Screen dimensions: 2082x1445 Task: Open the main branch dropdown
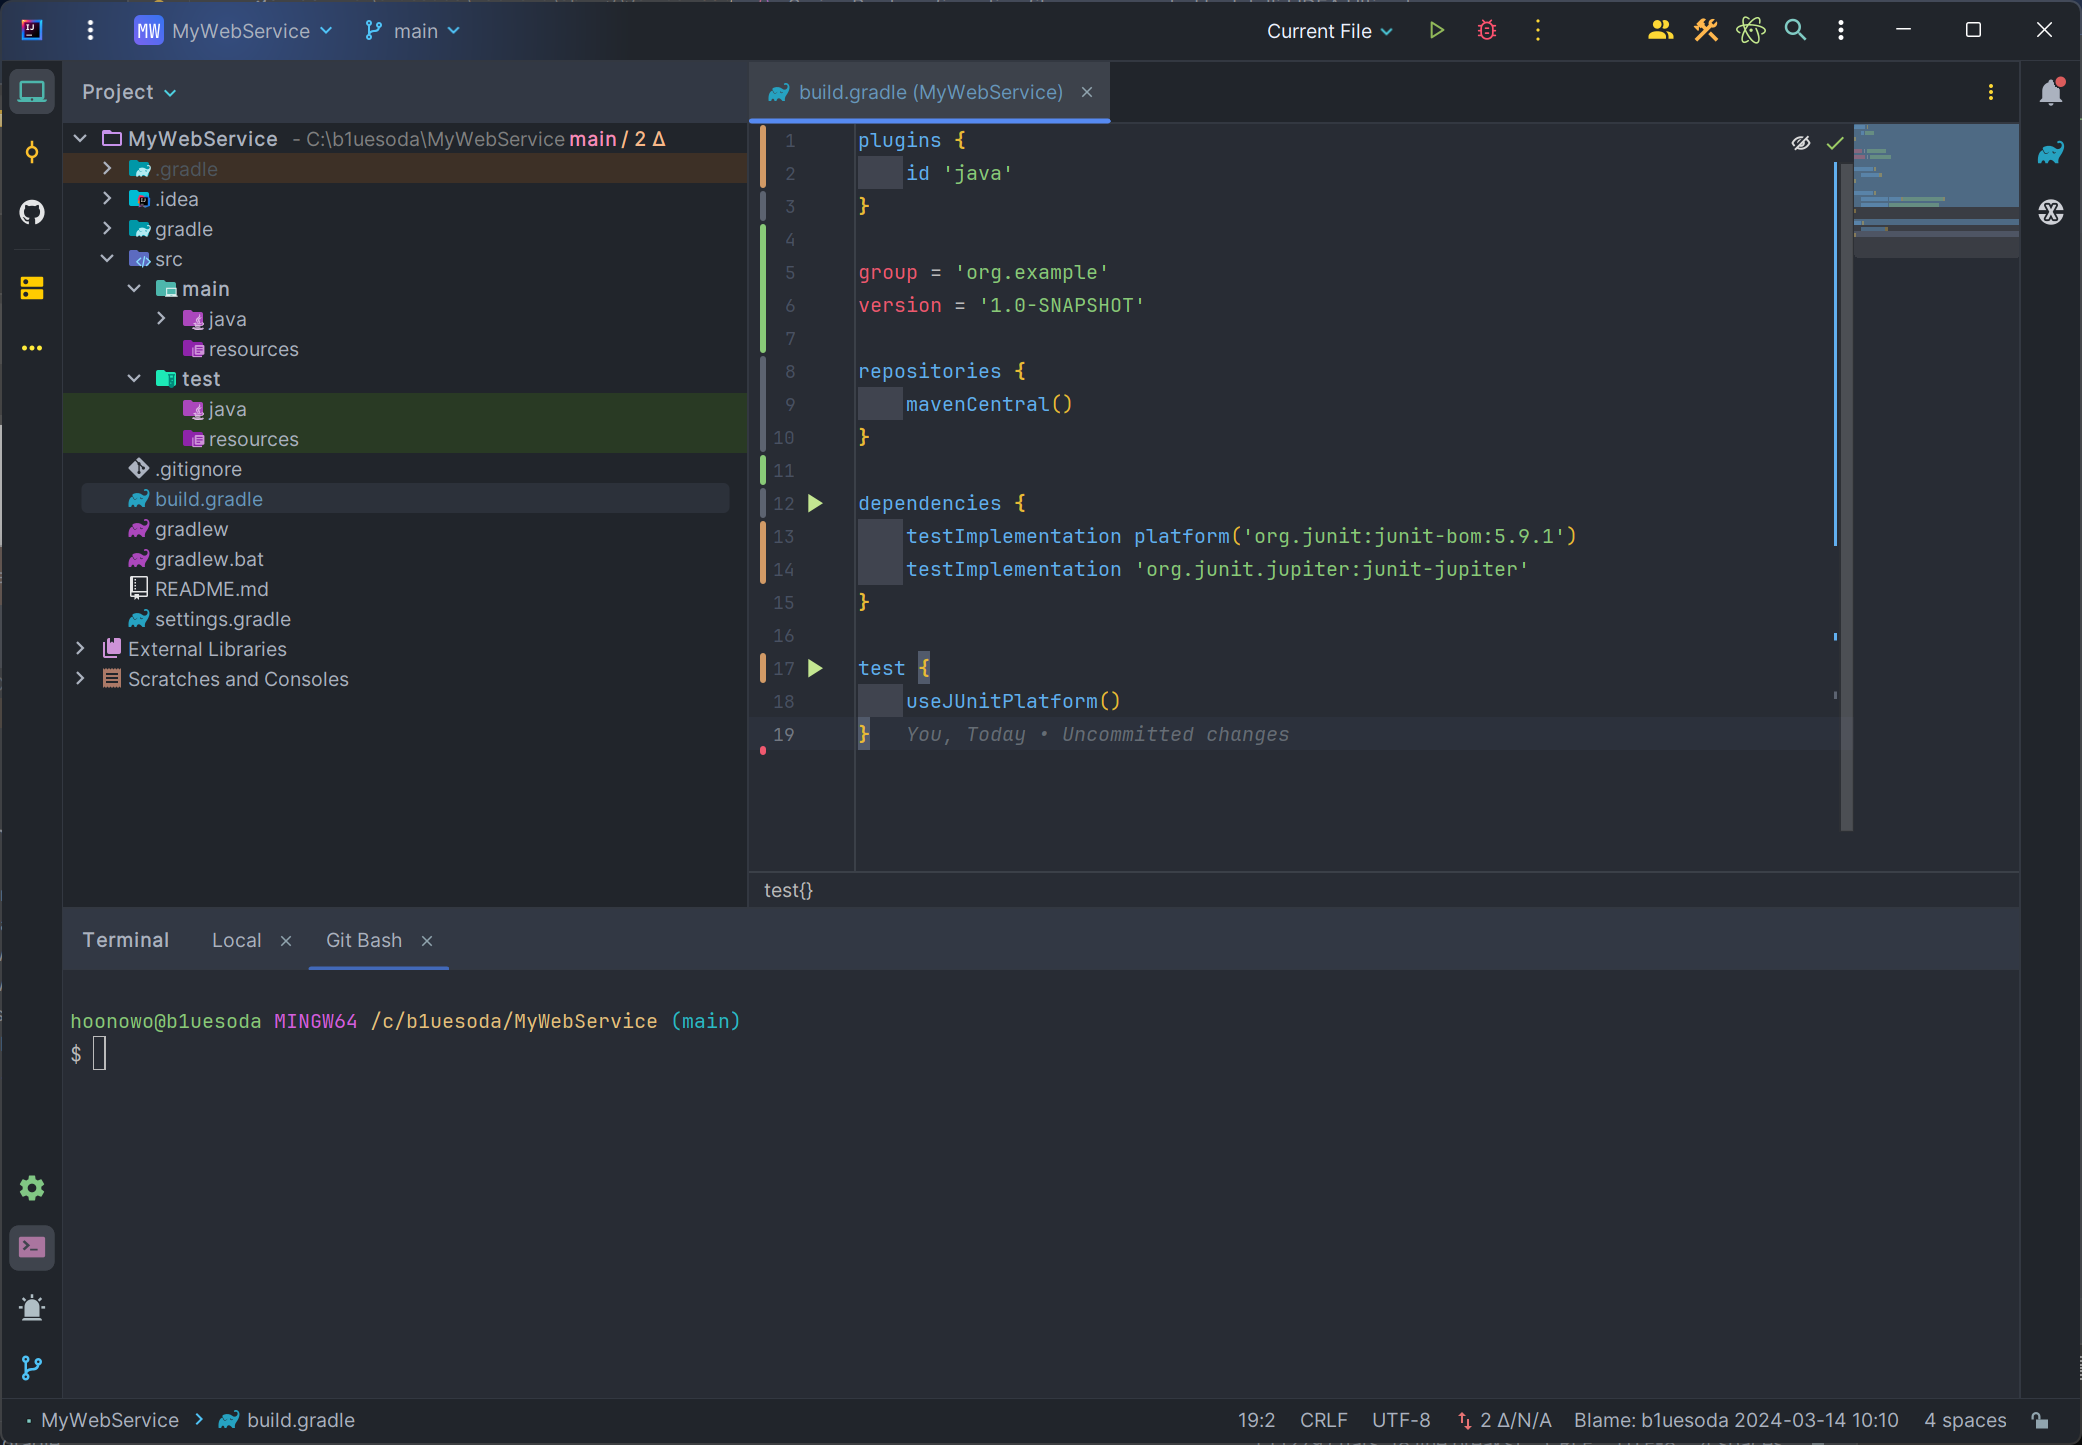[413, 31]
